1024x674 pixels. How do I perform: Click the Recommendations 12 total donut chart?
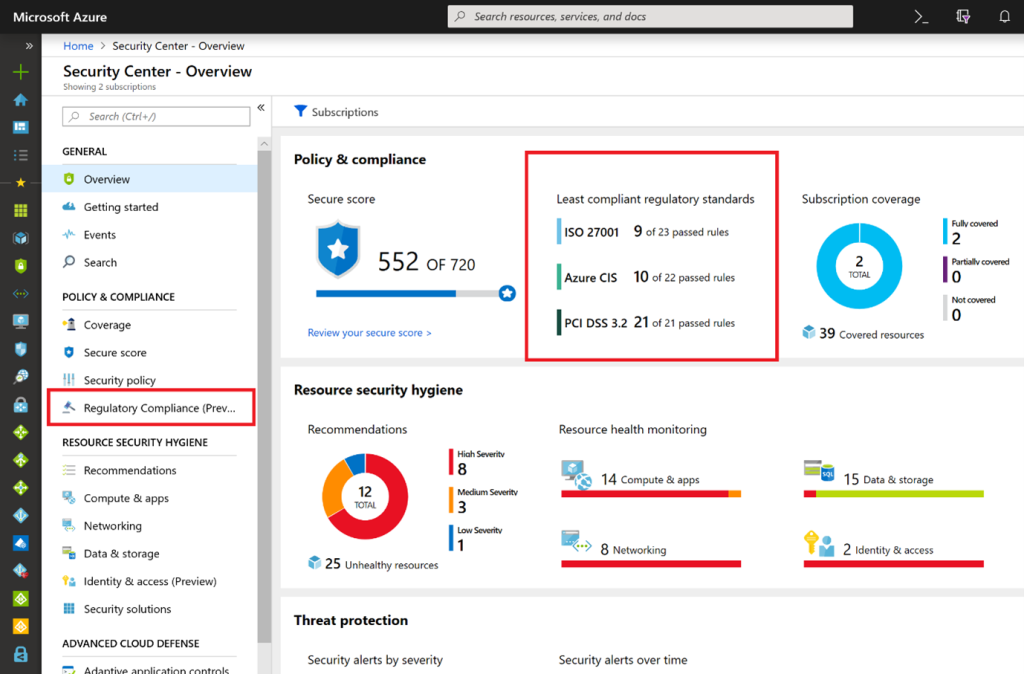365,496
